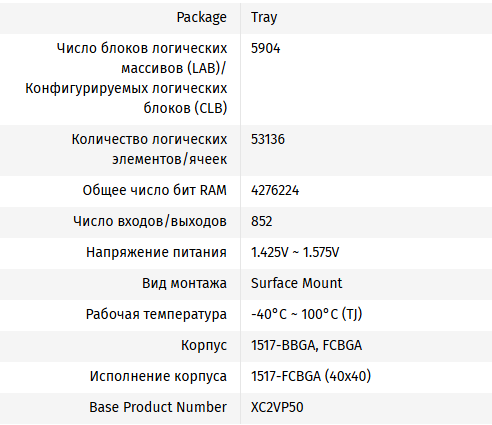The height and width of the screenshot is (425, 492).
Task: Select the logic elements value 53136
Action: click(x=268, y=139)
